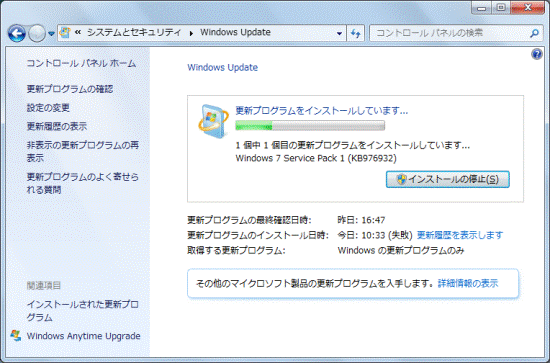Open 更新プログラムのよく寄せられる質問 link

pos(83,183)
